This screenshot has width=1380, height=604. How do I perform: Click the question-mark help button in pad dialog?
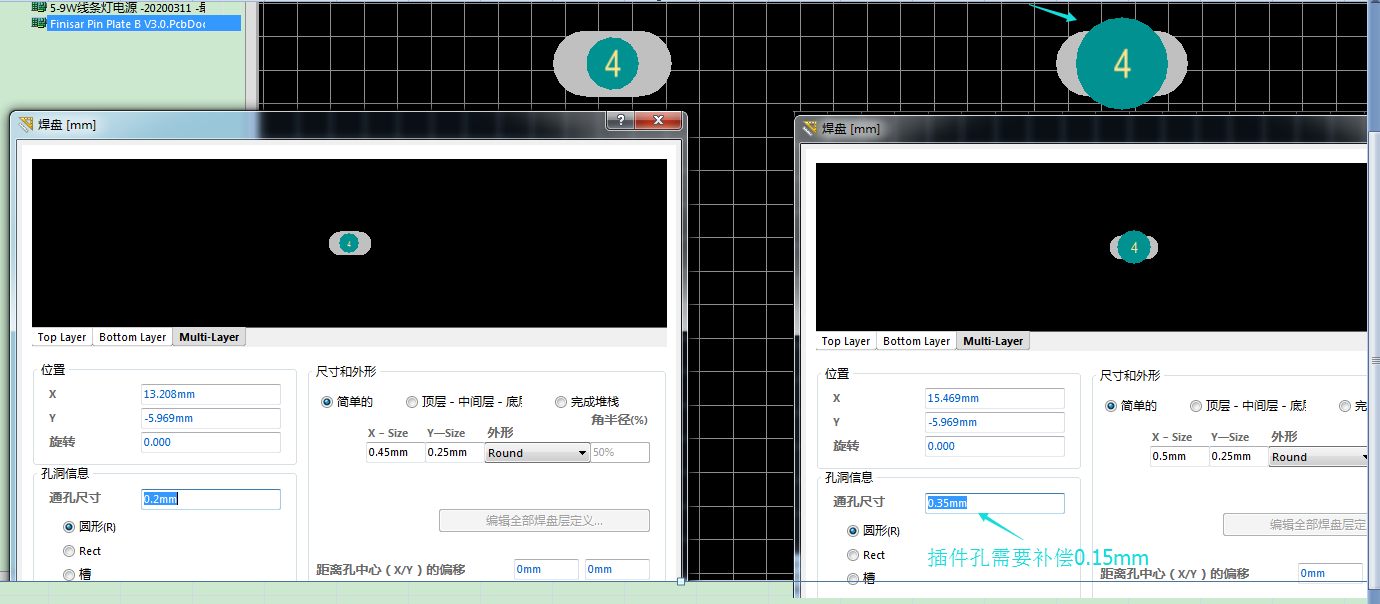[x=620, y=121]
